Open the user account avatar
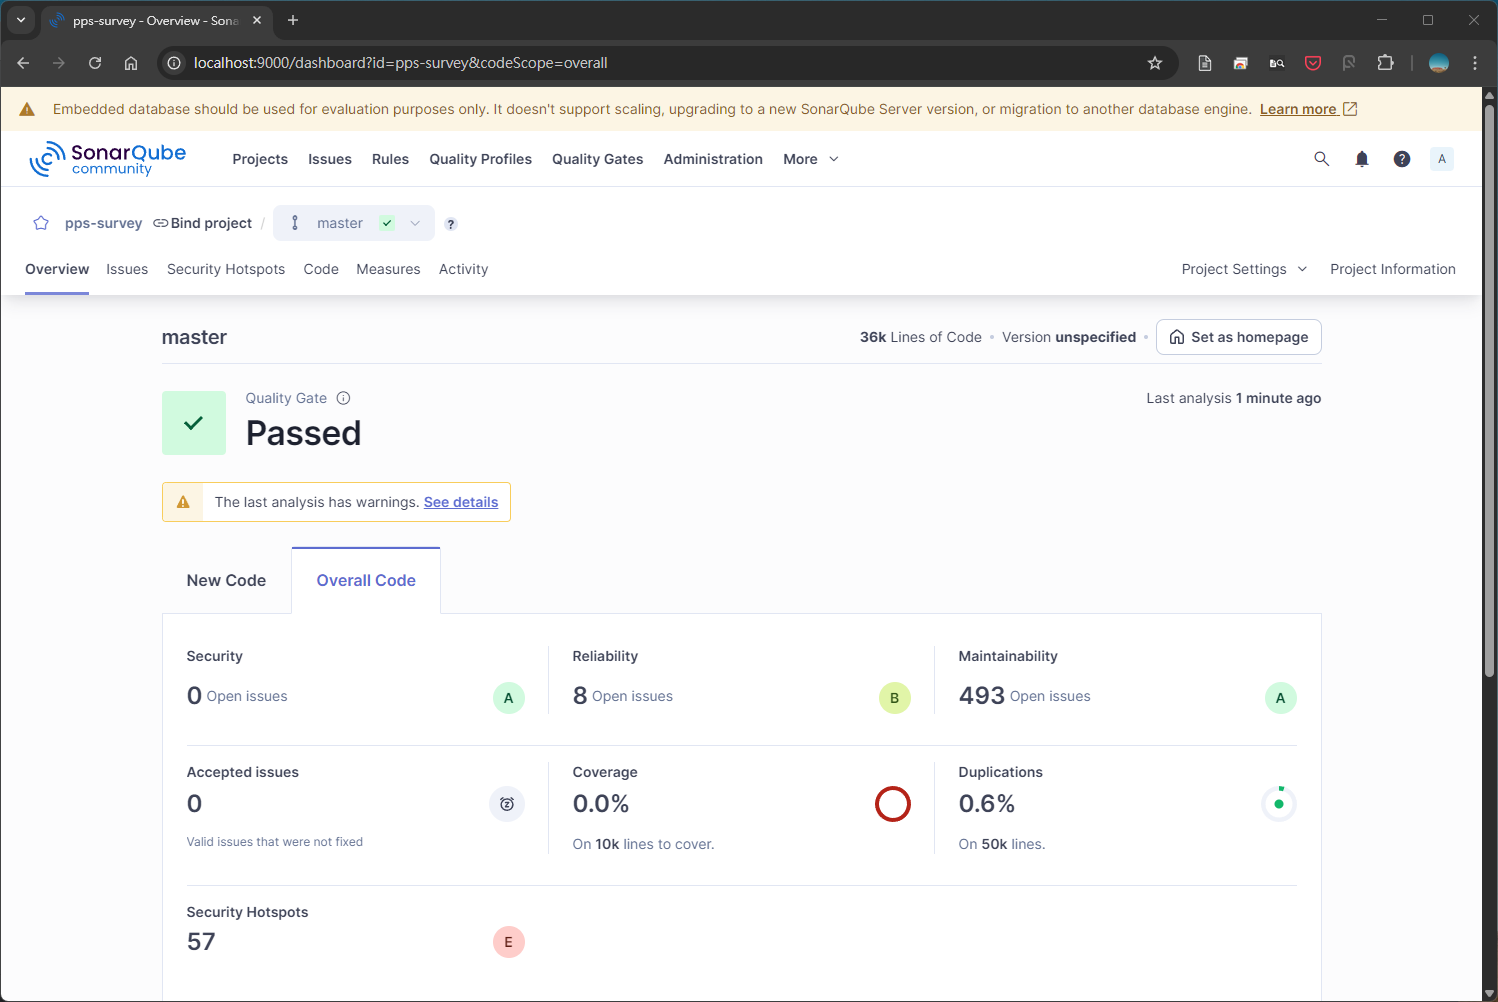Image resolution: width=1498 pixels, height=1002 pixels. [x=1441, y=159]
